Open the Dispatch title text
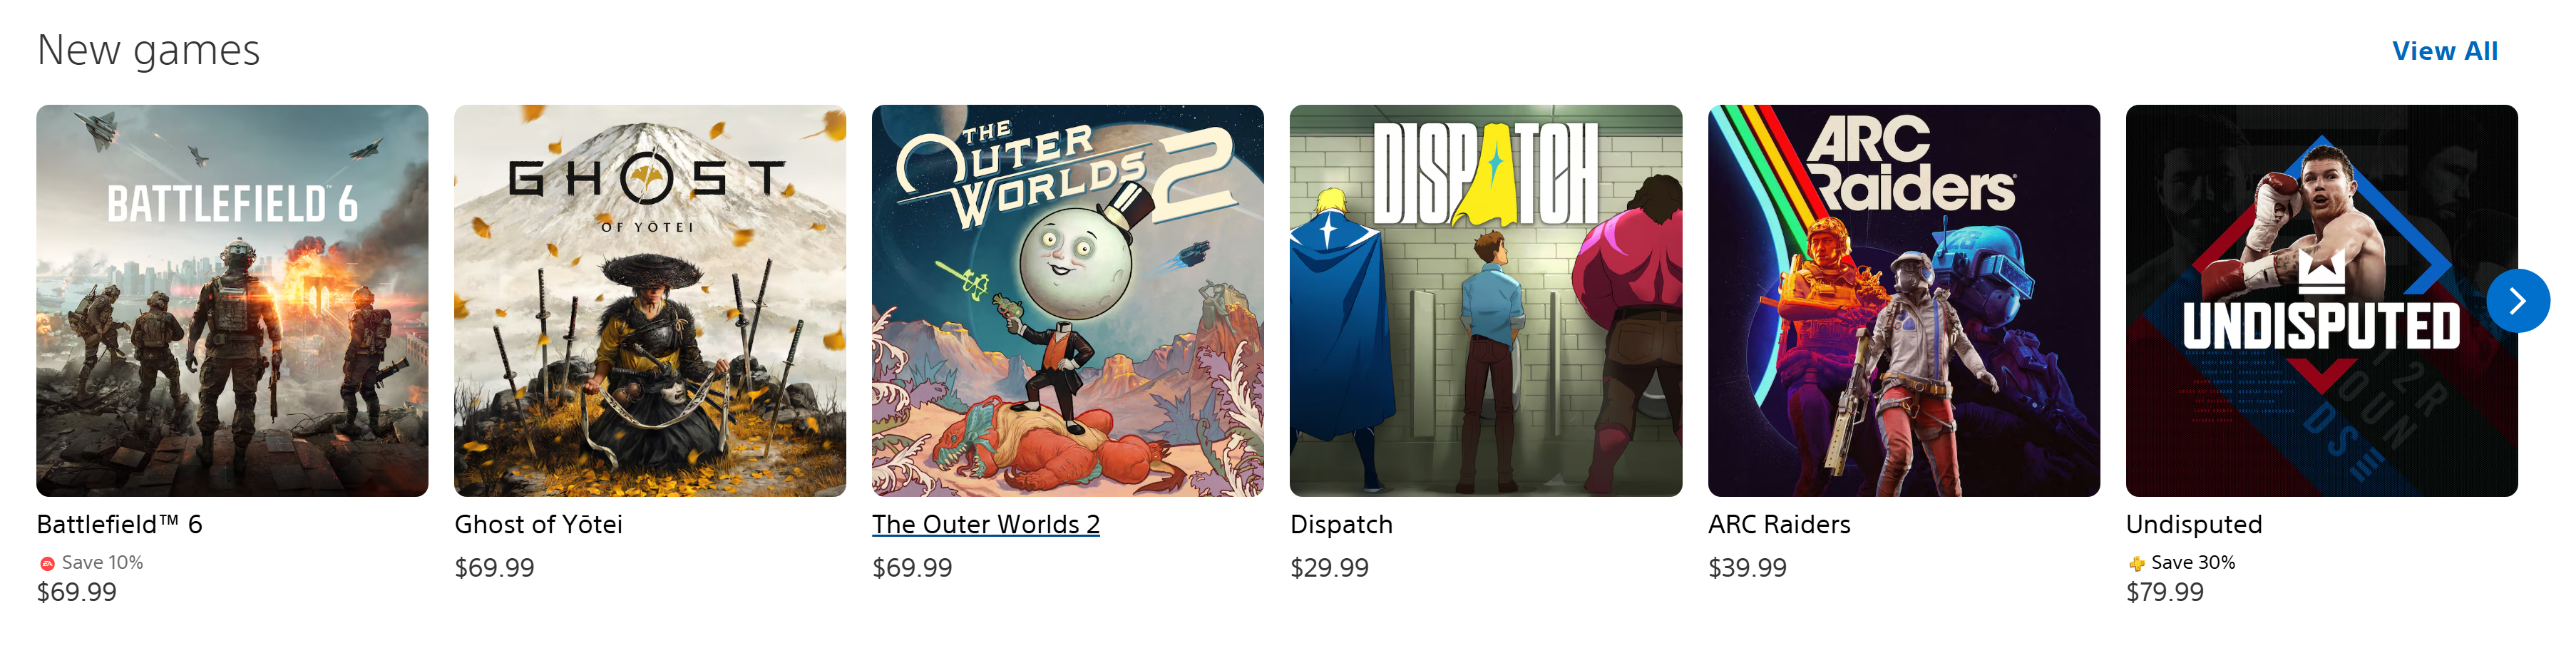This screenshot has height=648, width=2576. pos(1341,525)
